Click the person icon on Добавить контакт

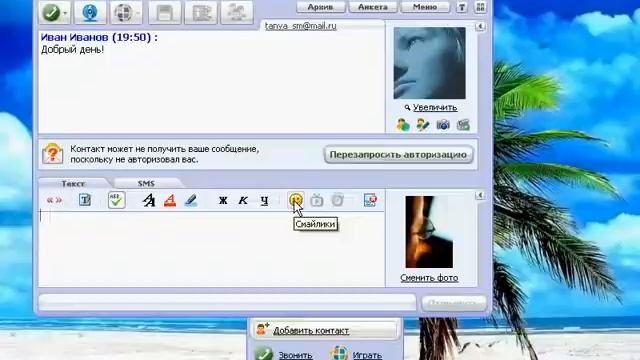[x=262, y=329]
